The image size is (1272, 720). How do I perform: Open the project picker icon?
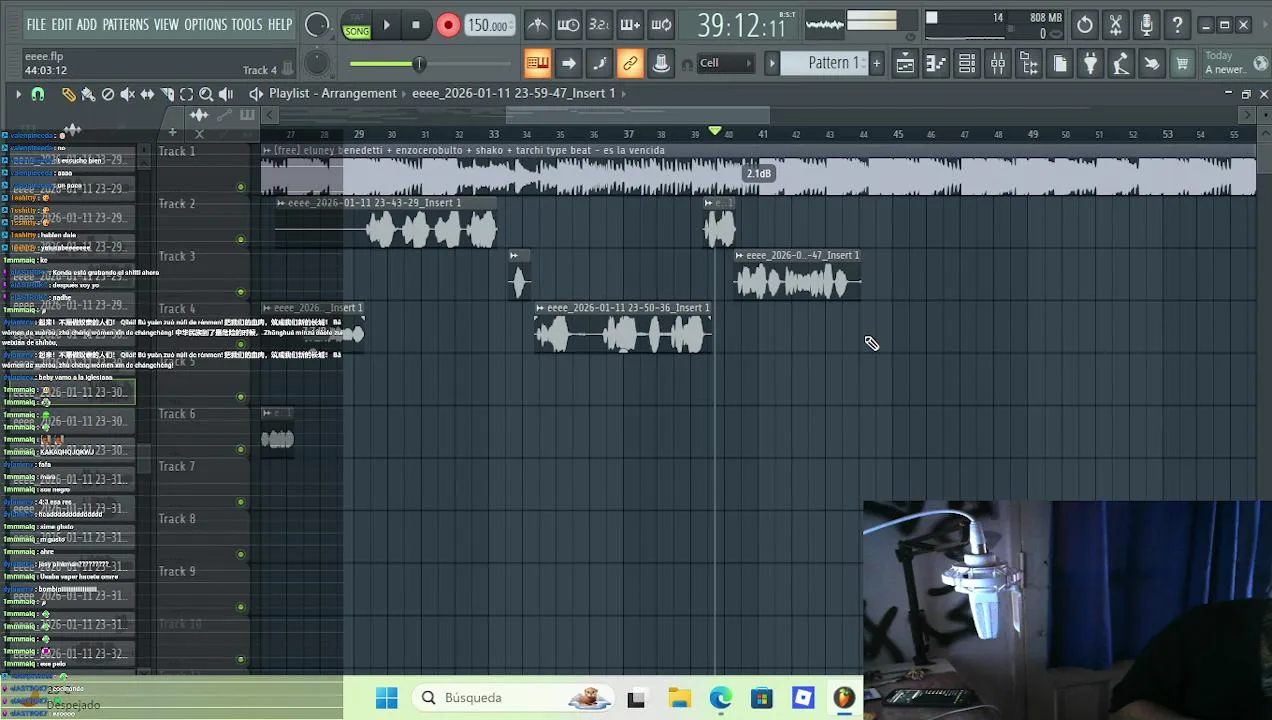coord(1060,64)
